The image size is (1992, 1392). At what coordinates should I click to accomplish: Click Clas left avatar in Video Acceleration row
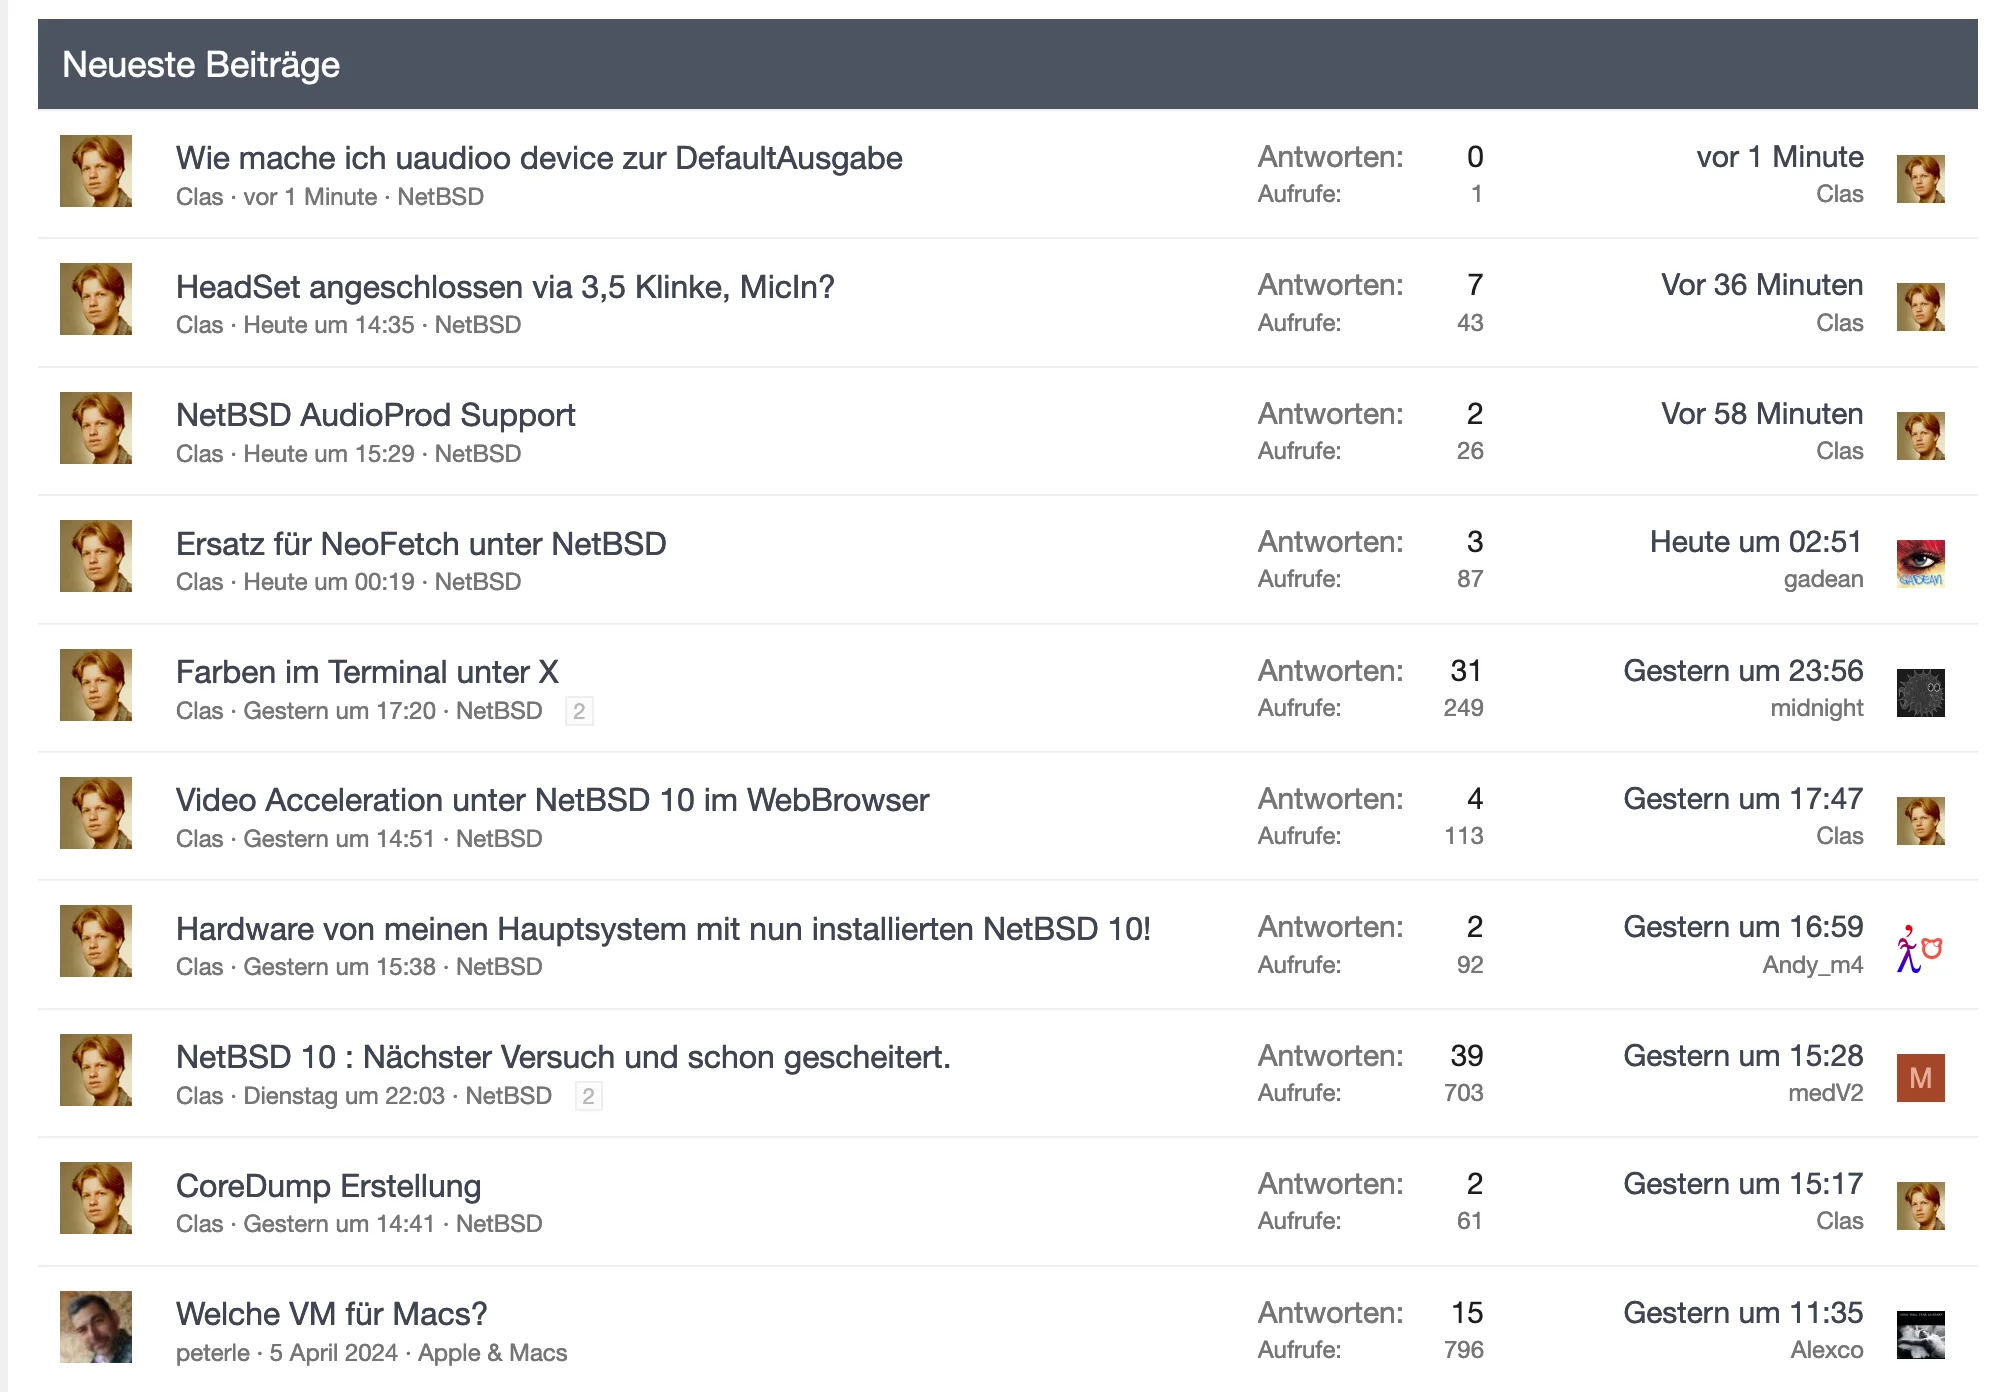96,813
